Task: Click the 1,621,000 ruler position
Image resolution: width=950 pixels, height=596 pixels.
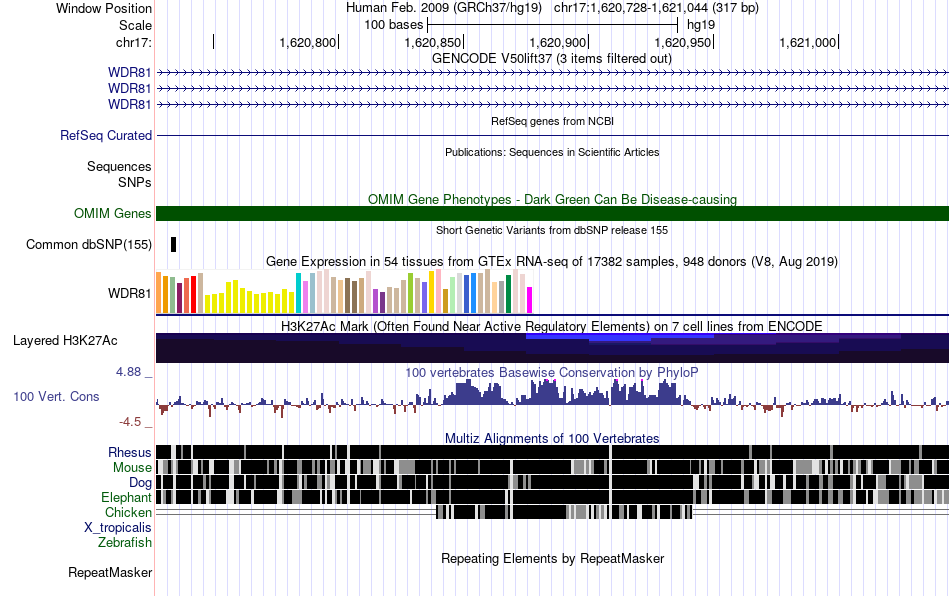Action: [808, 42]
